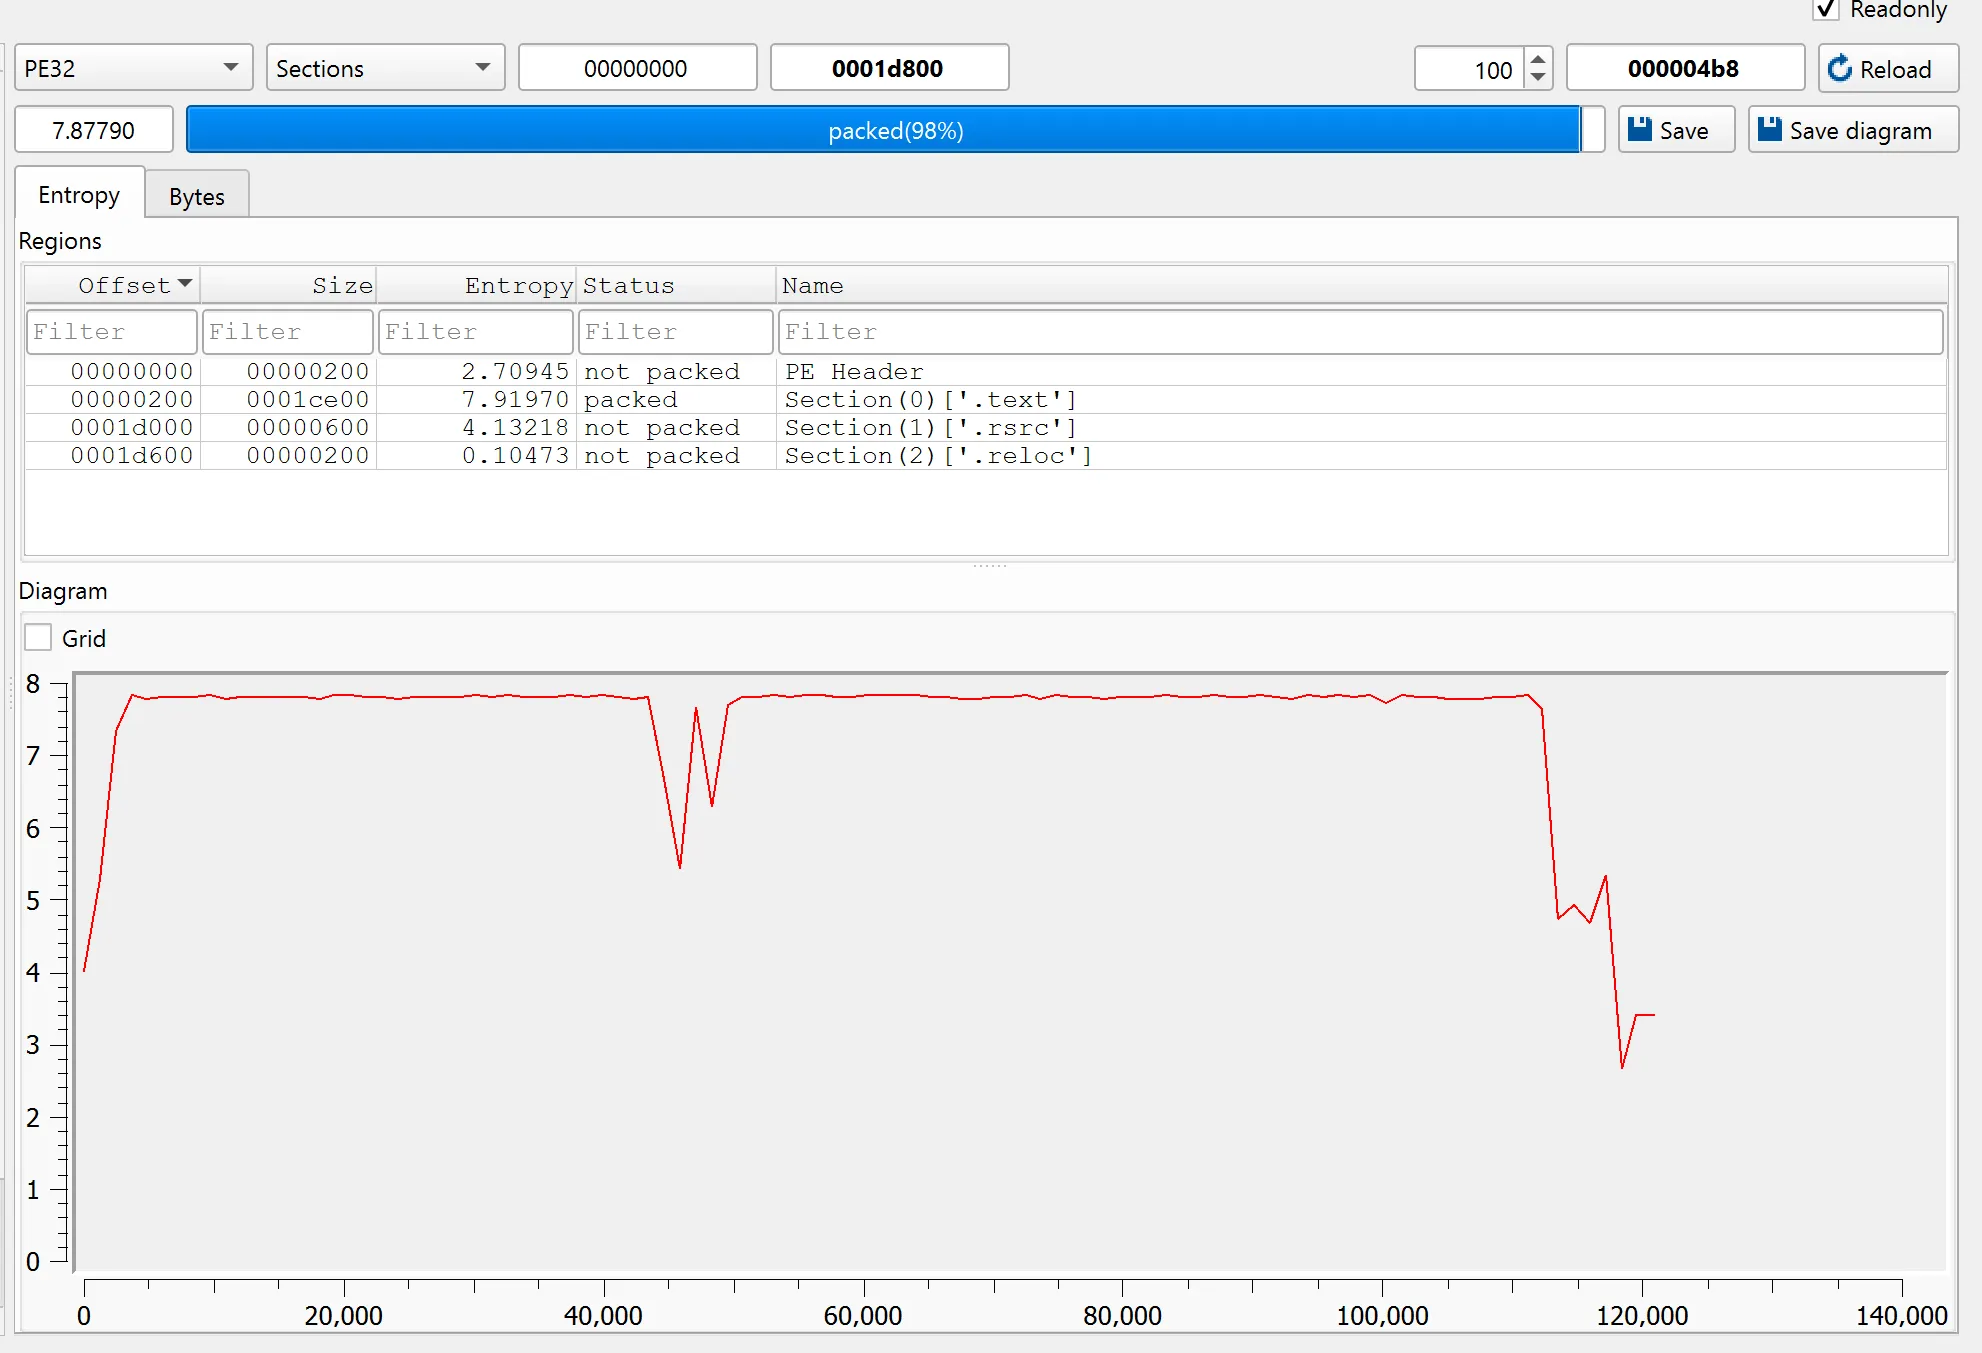This screenshot has height=1353, width=1982.
Task: Expand the Sections dropdown
Action: click(x=384, y=68)
